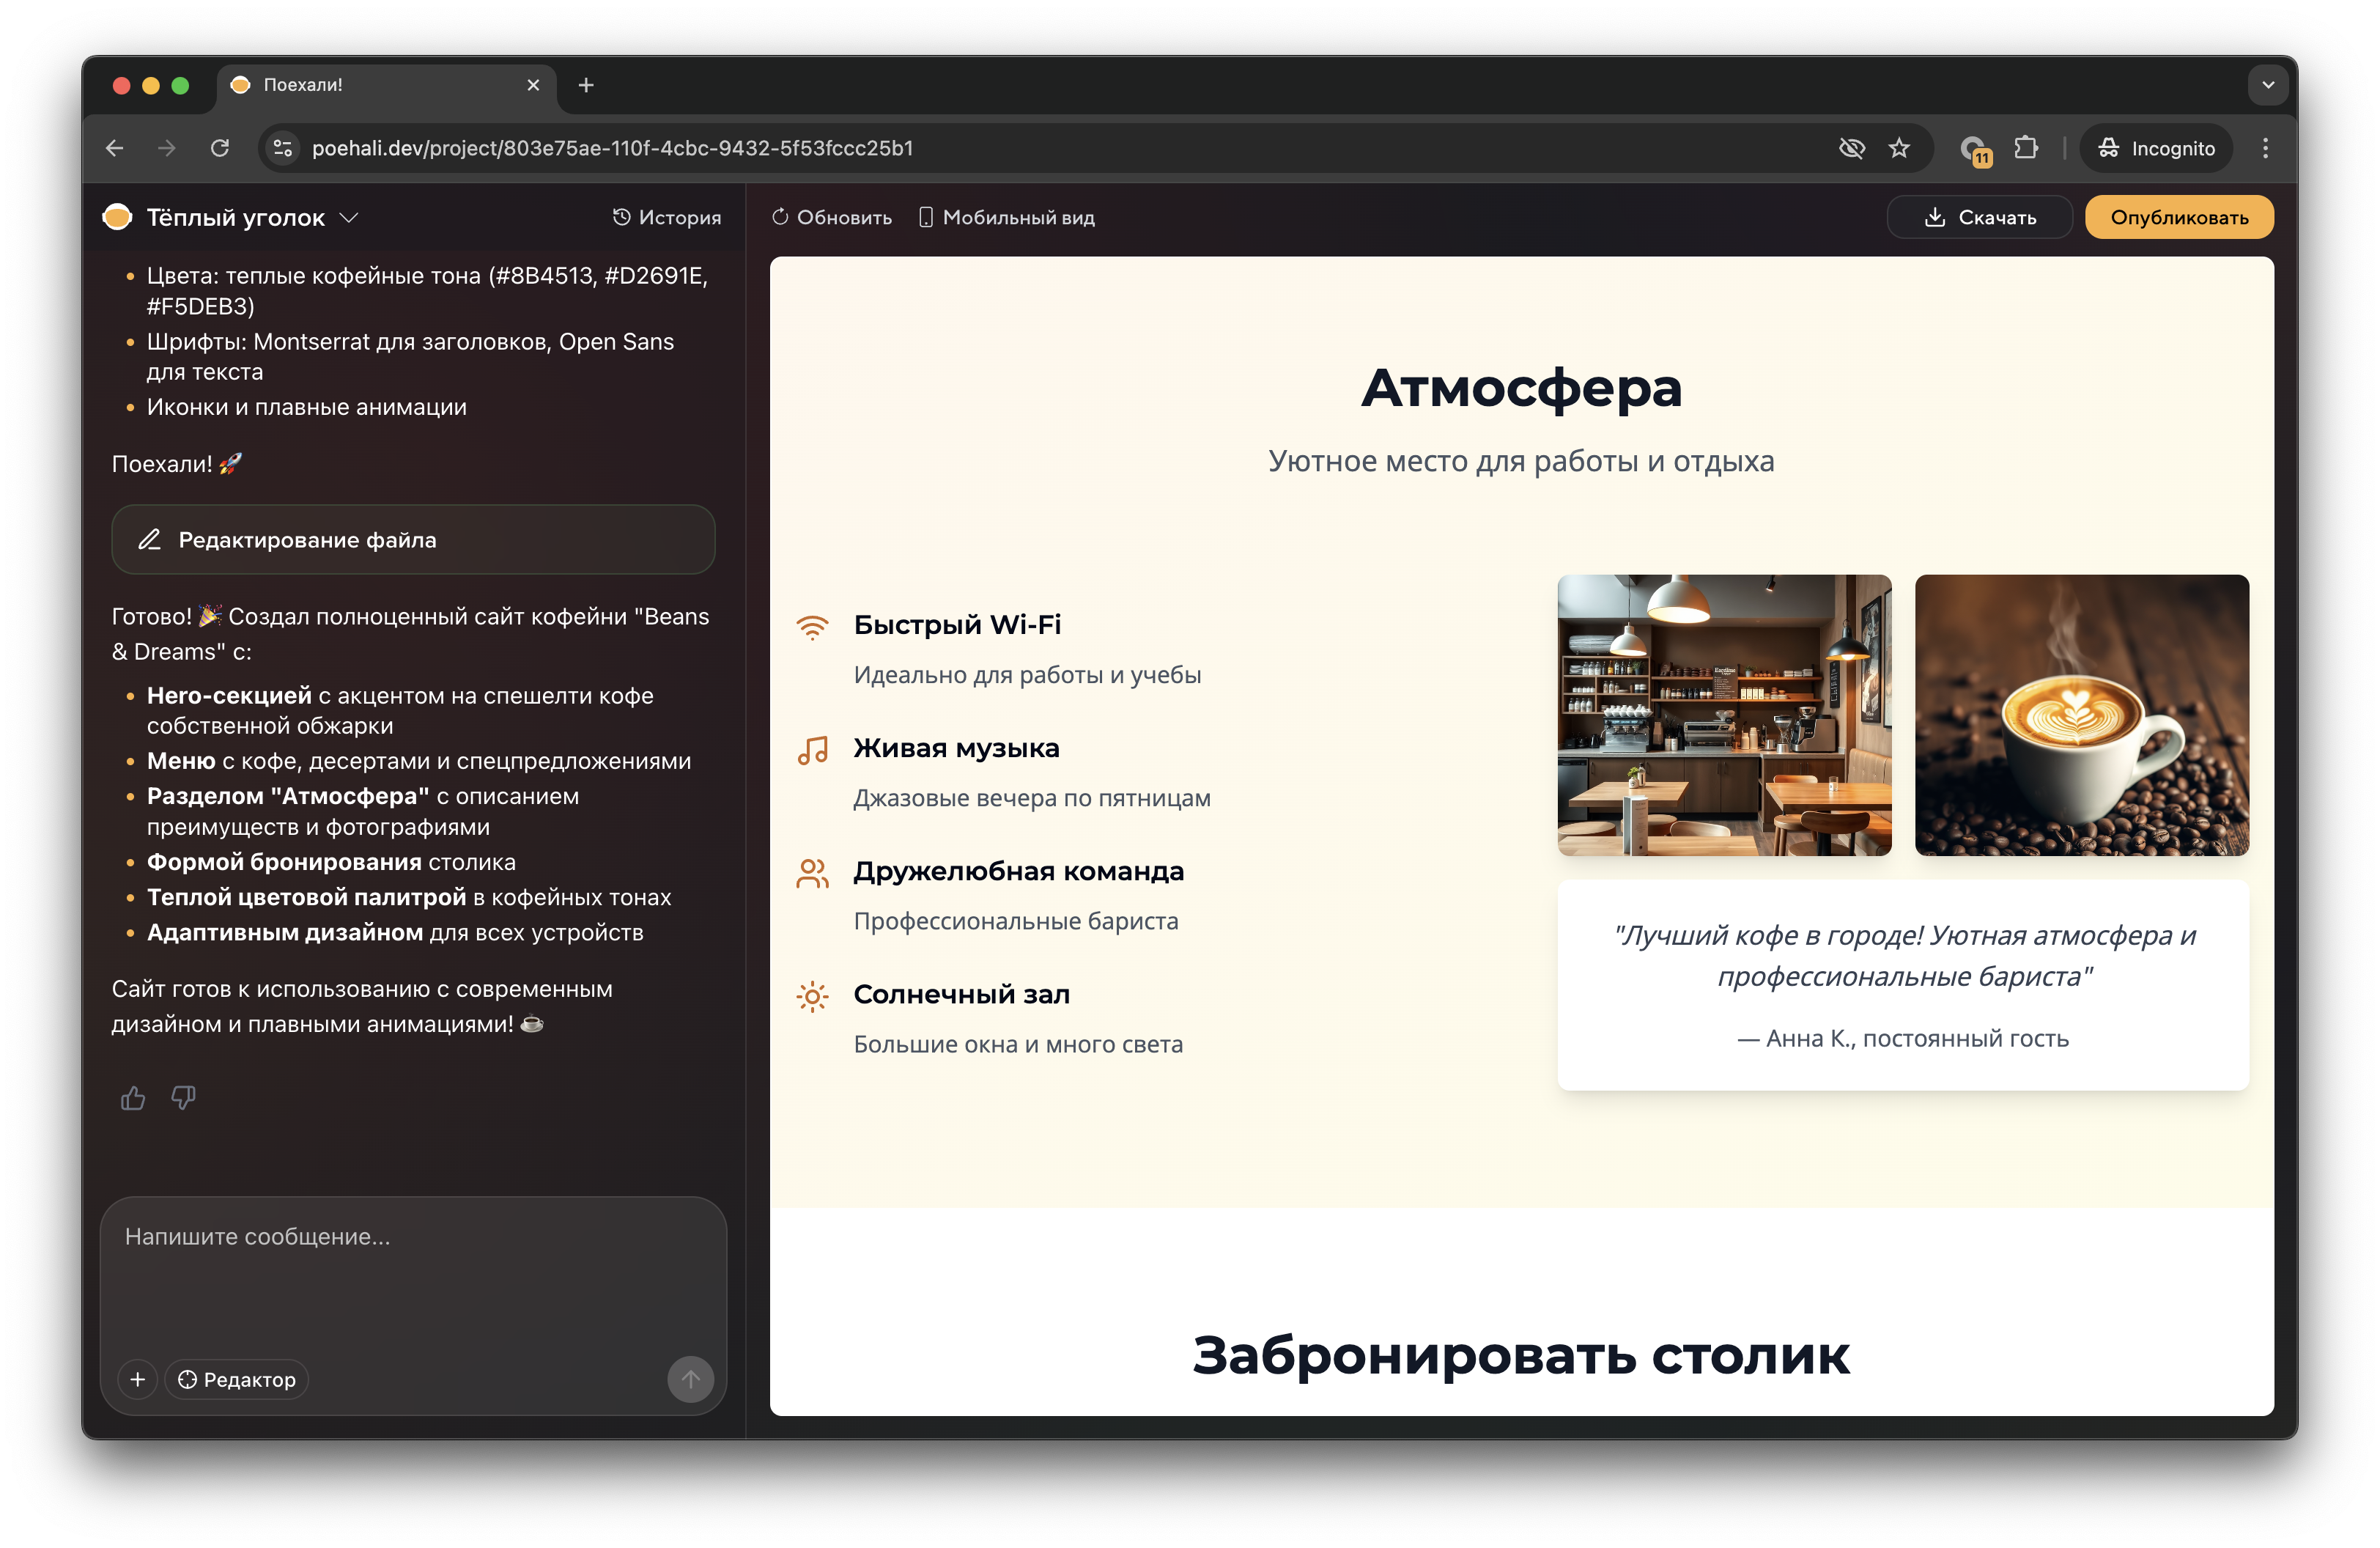Open Chrome three-dot menu
The height and width of the screenshot is (1548, 2380).
point(2265,148)
